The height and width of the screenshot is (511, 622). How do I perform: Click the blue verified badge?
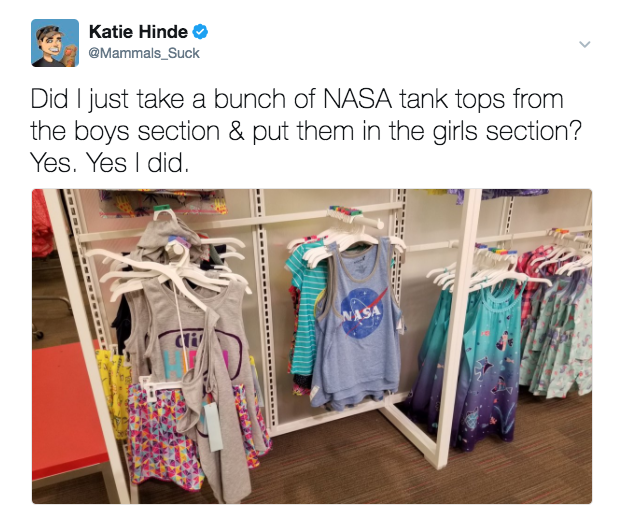pyautogui.click(x=200, y=33)
